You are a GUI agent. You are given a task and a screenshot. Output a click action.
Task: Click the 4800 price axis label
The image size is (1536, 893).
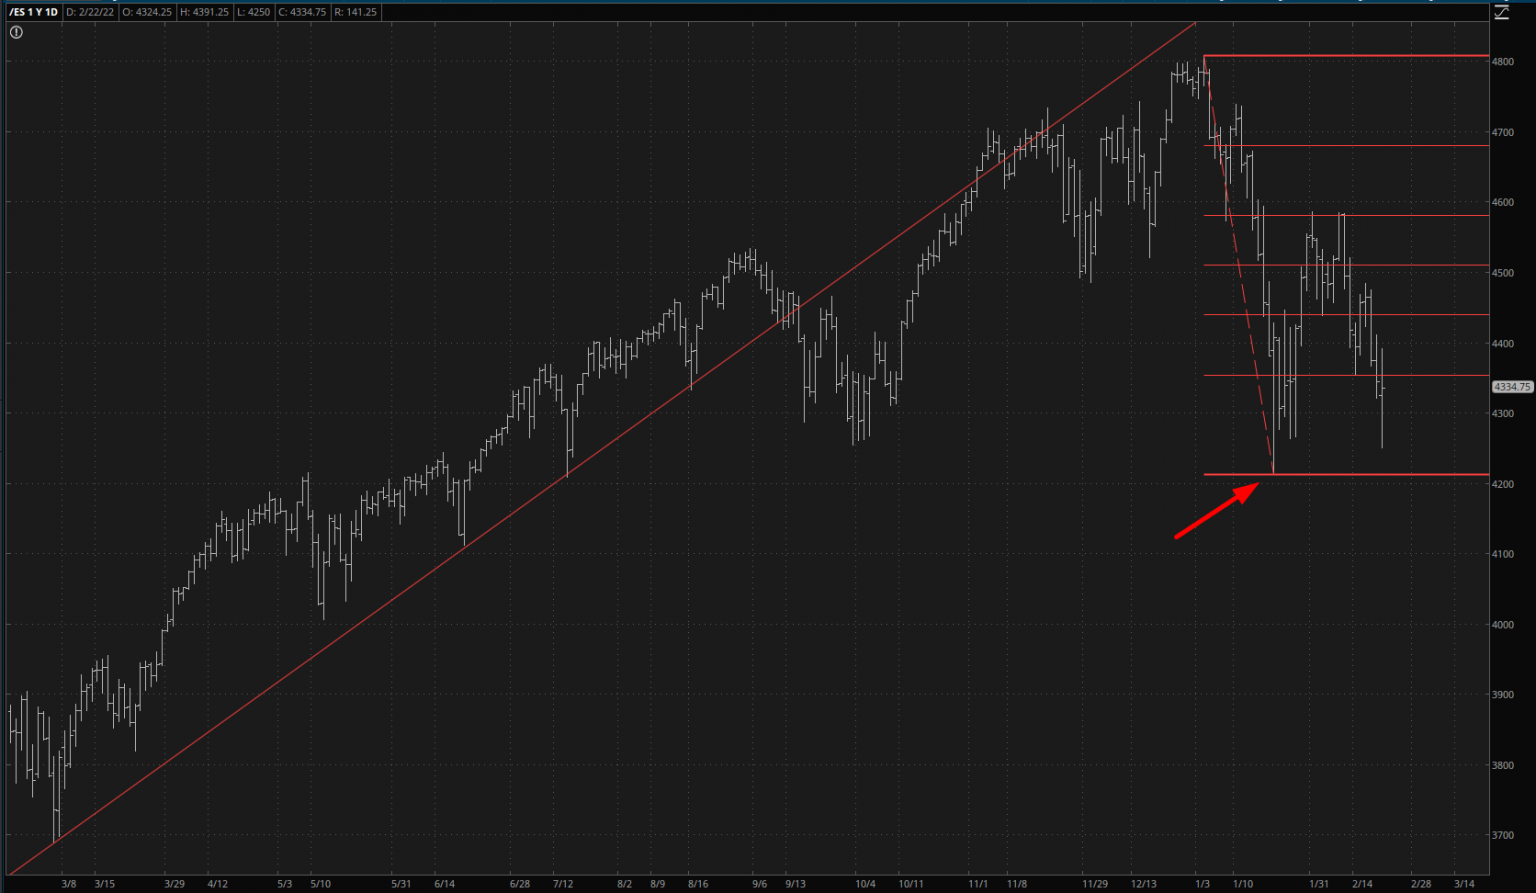(x=1503, y=62)
